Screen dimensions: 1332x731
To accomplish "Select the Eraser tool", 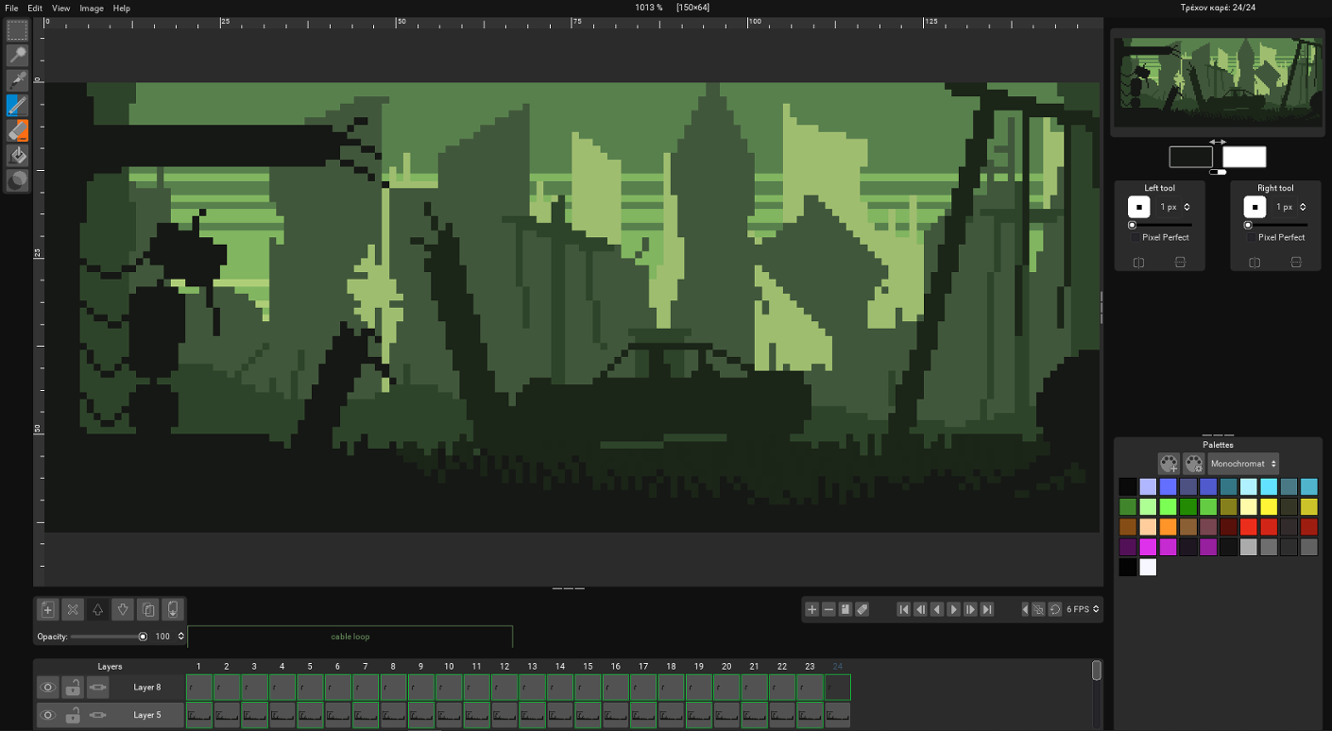I will [x=16, y=130].
